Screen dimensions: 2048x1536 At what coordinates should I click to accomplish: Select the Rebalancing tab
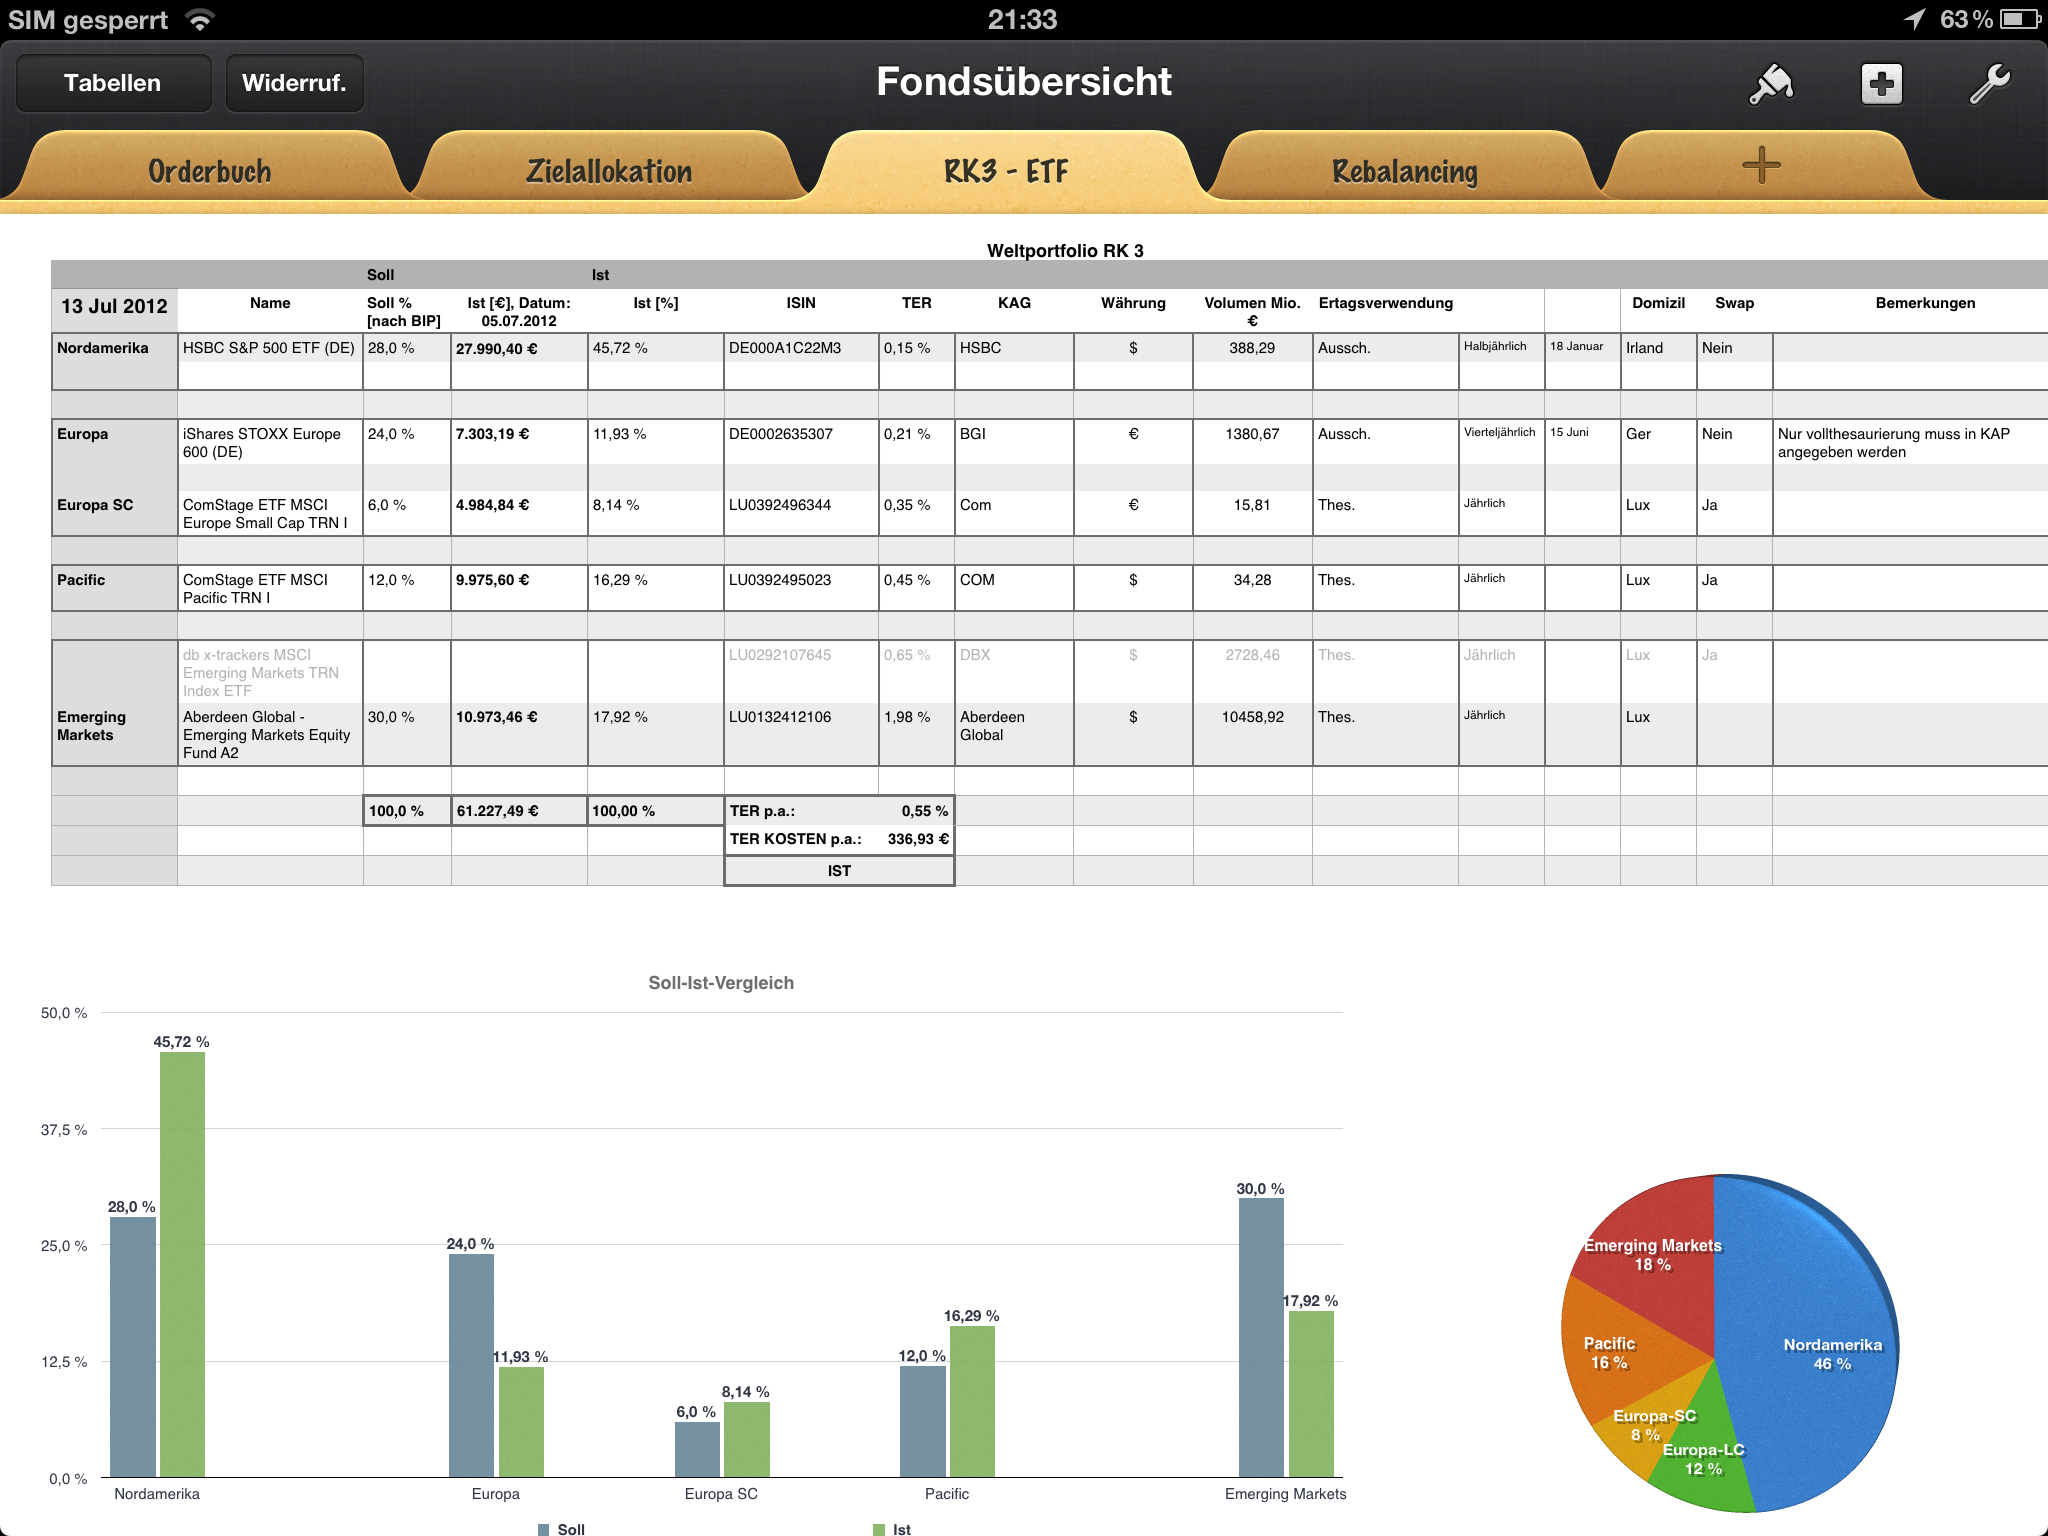(x=1404, y=171)
